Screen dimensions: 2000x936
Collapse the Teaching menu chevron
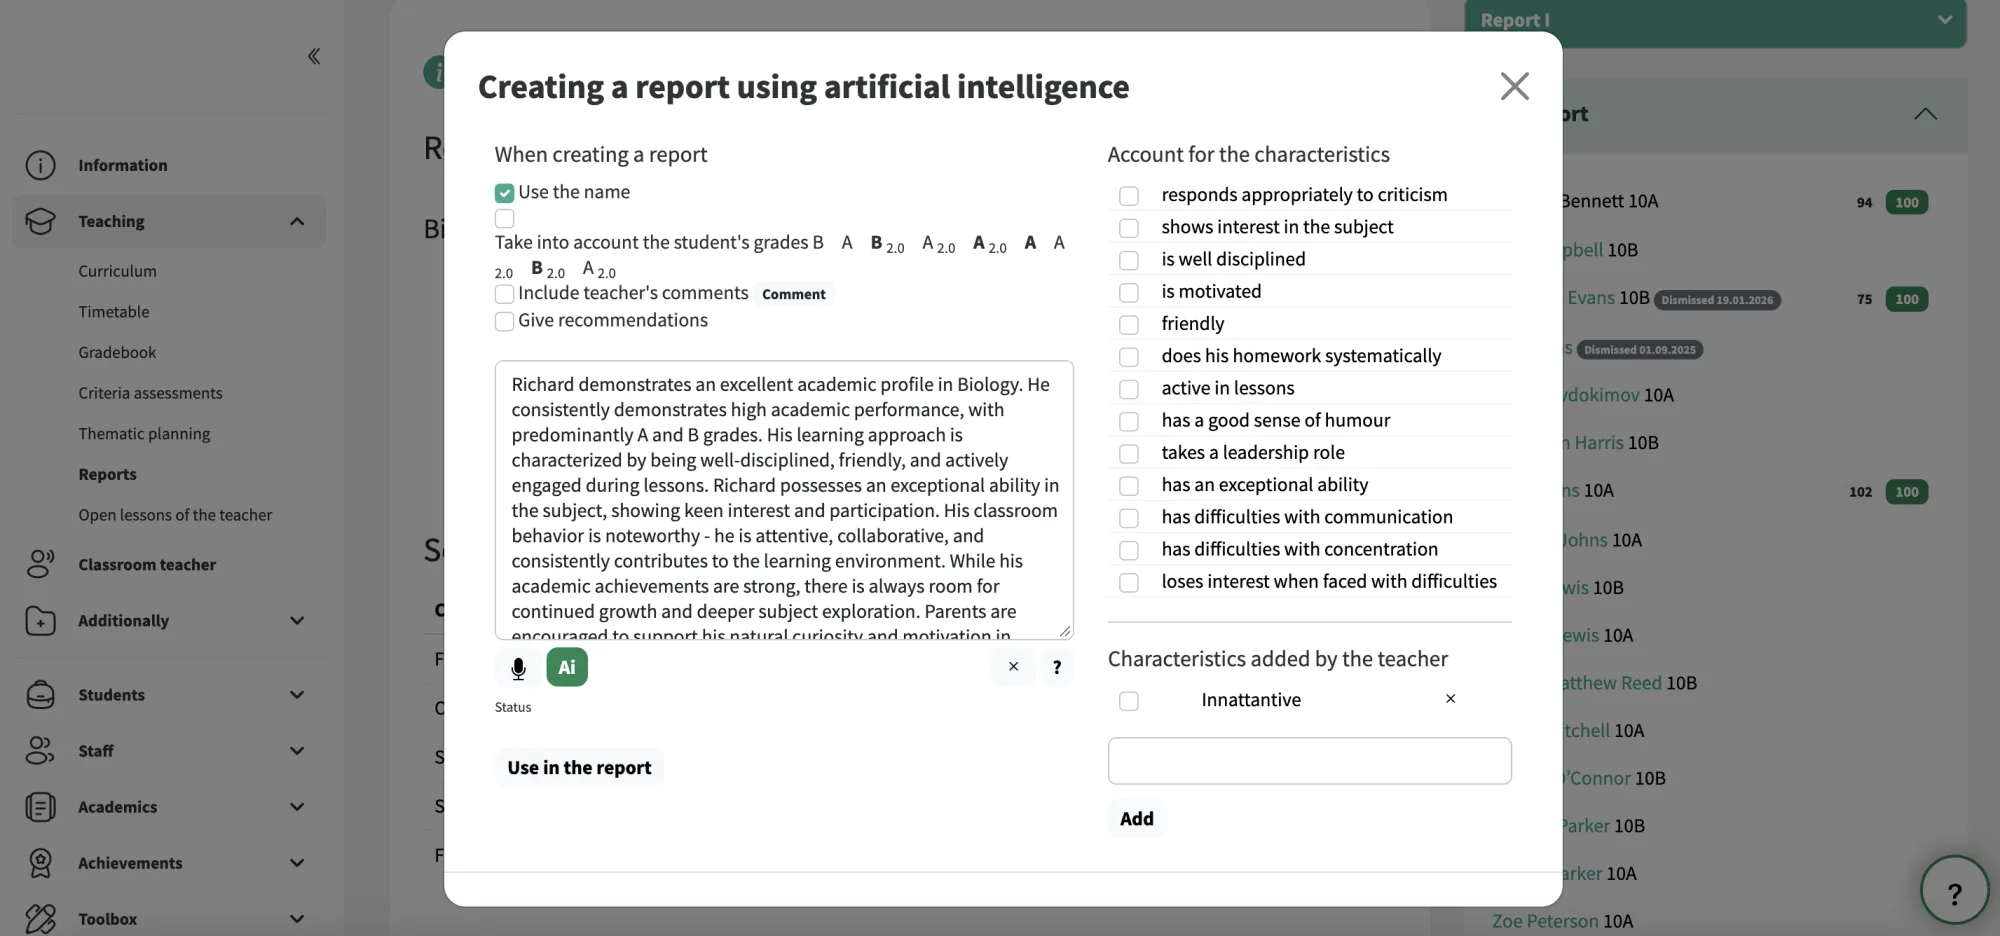click(297, 221)
